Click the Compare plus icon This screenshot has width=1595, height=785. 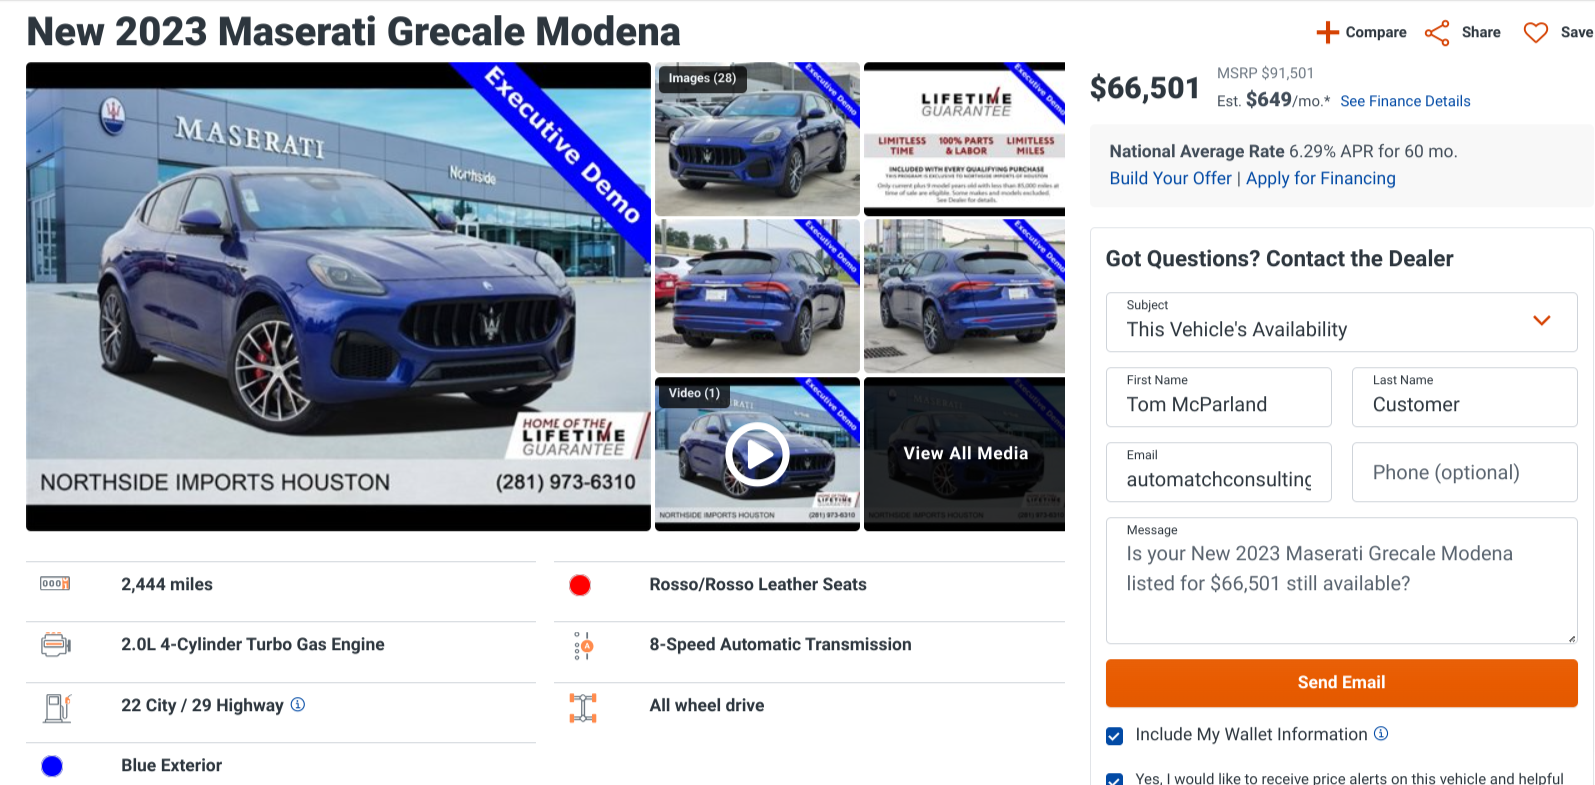coord(1327,33)
